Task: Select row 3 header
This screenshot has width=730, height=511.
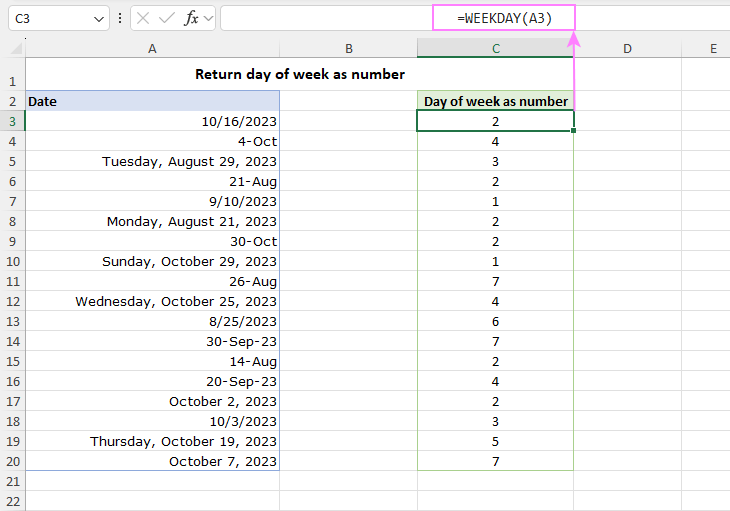Action: point(13,121)
